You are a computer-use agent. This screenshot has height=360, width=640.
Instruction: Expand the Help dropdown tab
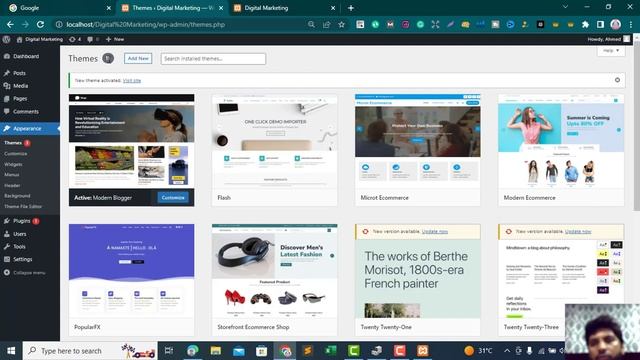611,51
